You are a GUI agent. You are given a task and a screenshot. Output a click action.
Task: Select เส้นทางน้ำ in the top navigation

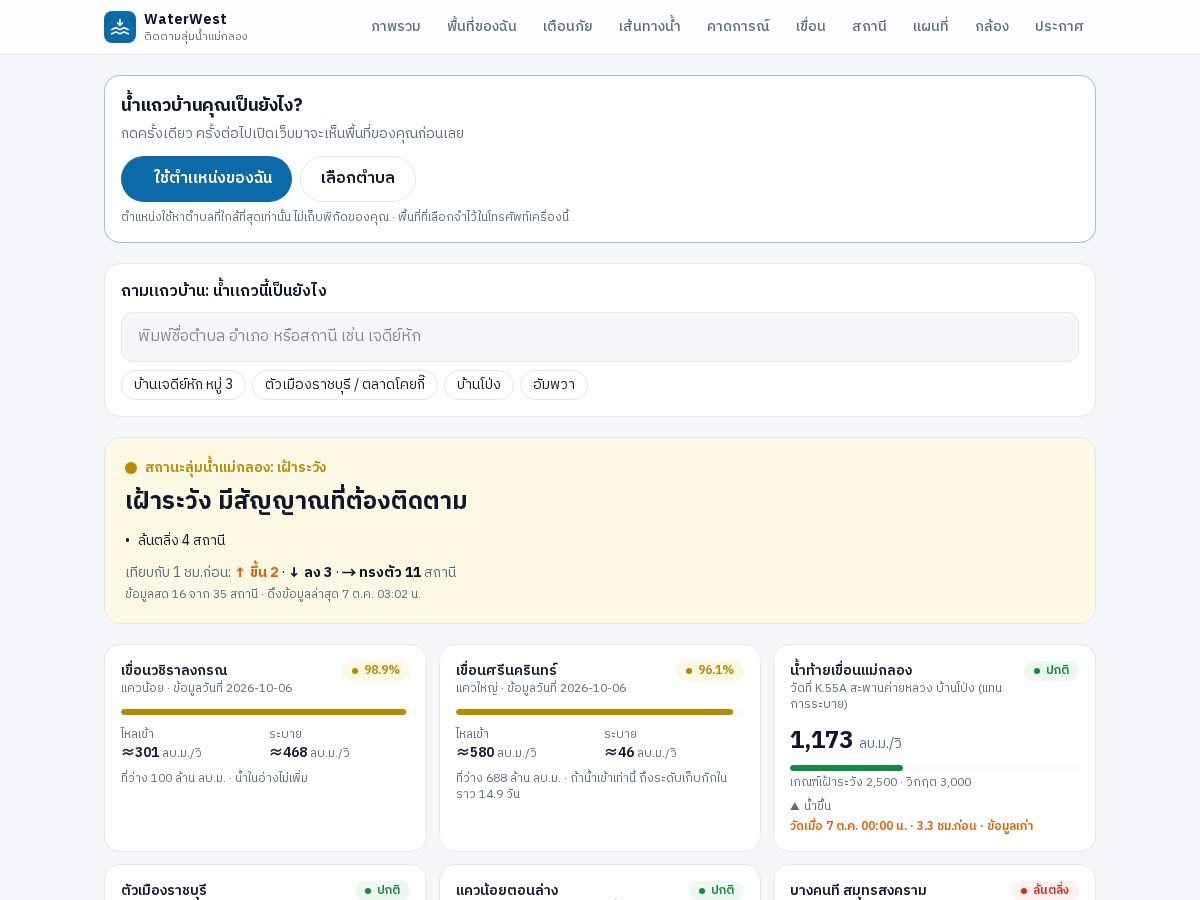point(650,27)
